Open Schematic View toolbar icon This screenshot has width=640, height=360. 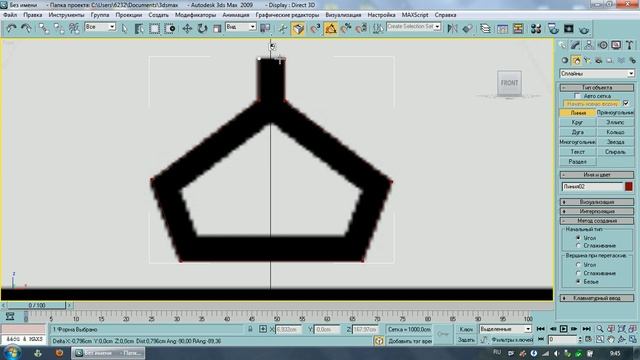coord(518,28)
